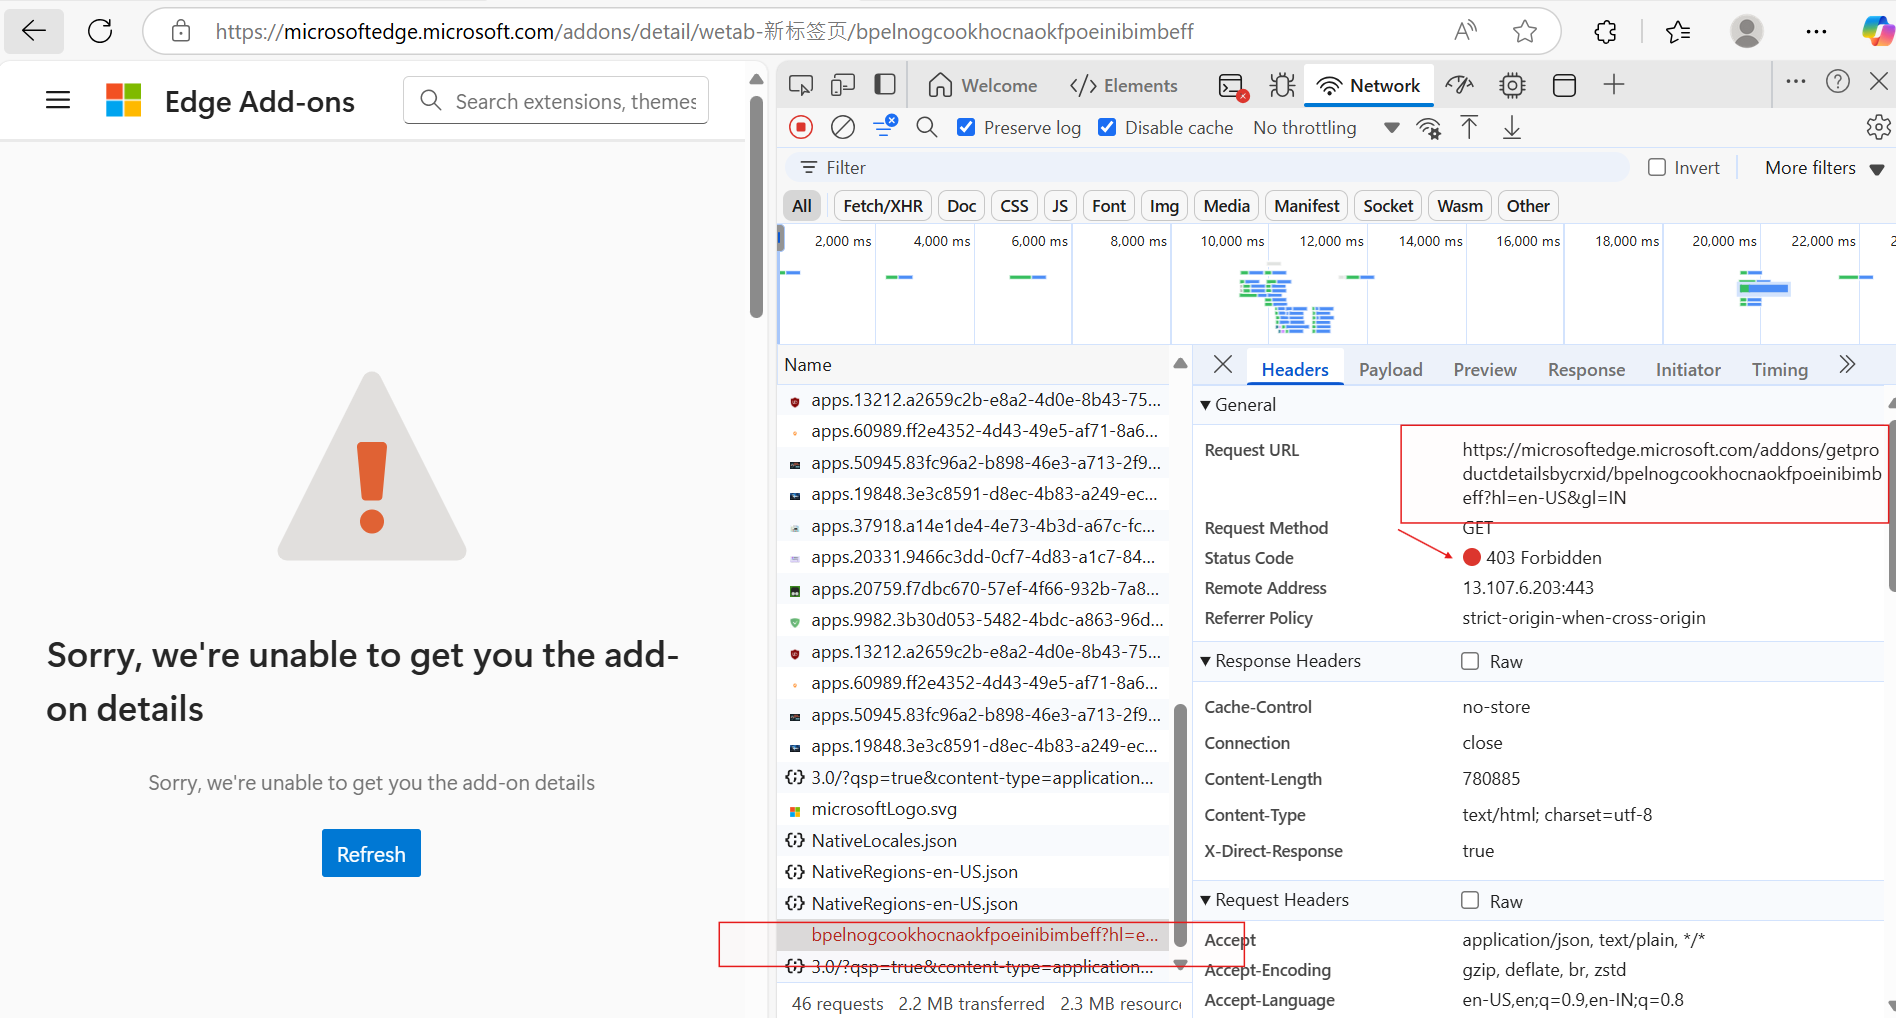Viewport: 1896px width, 1018px height.
Task: Select the failed bpelnogcookhocnaokfpoeinibimbeff request
Action: tap(973, 935)
